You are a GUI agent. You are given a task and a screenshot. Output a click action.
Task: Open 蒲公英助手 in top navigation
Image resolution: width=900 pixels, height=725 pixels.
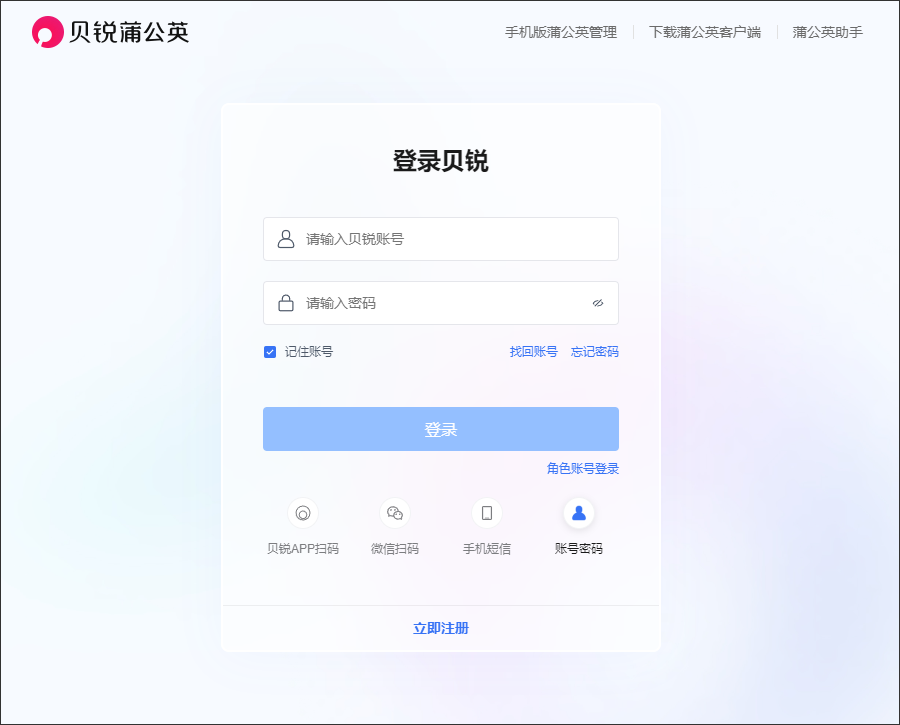pos(828,32)
